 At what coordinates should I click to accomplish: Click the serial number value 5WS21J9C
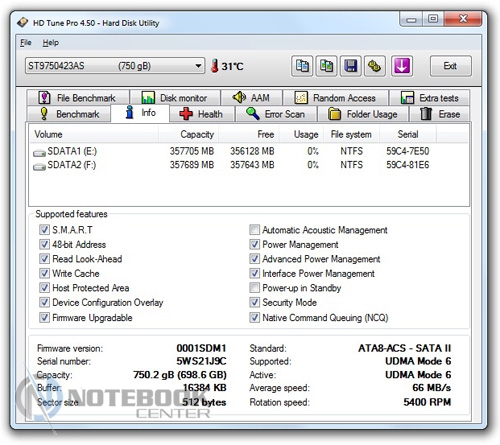[x=201, y=361]
